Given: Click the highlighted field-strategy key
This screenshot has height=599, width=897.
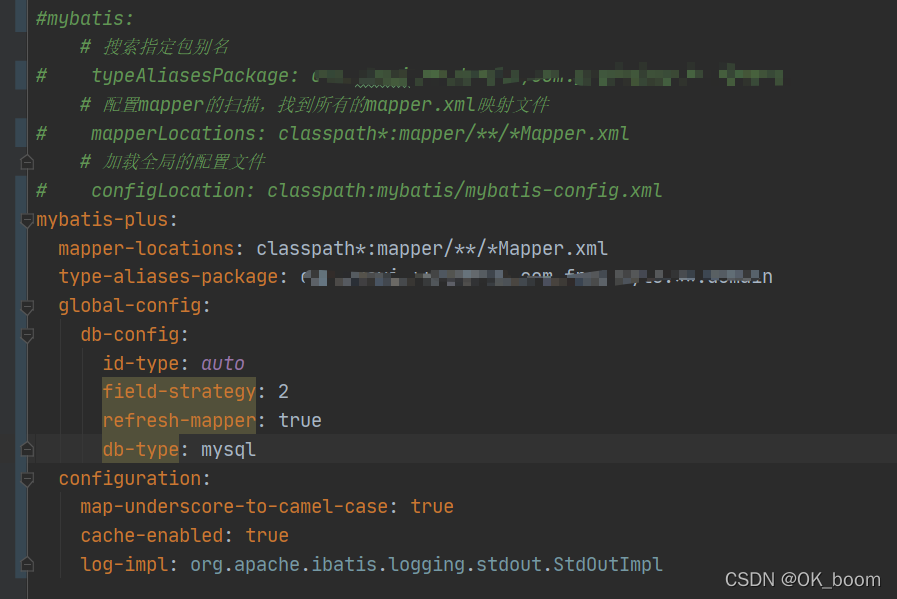Looking at the screenshot, I should [x=178, y=391].
